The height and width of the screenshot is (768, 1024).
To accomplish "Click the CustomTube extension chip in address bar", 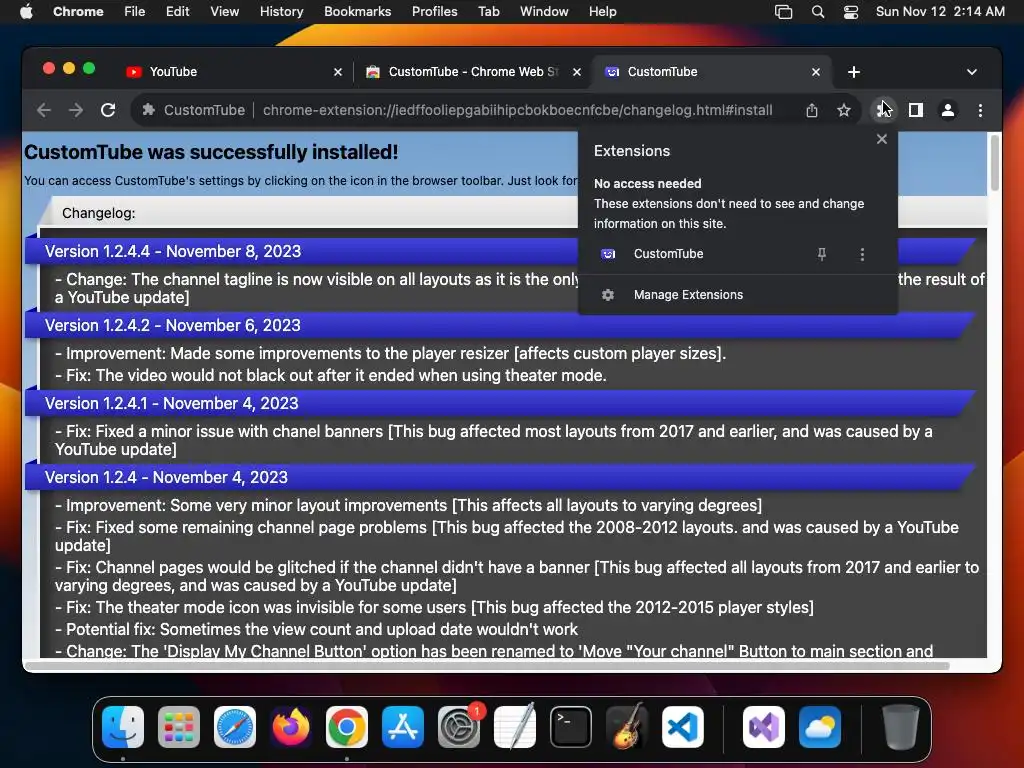I will pos(193,110).
